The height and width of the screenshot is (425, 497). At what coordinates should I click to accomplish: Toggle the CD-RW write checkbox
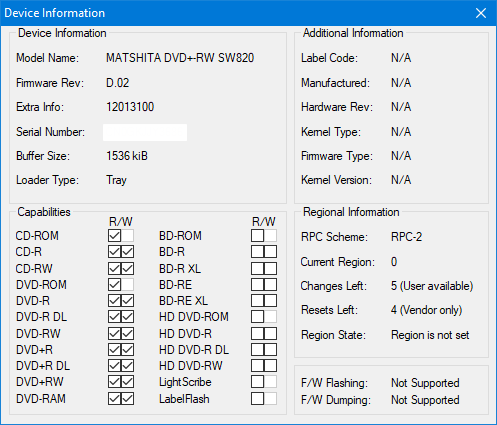[x=128, y=268]
